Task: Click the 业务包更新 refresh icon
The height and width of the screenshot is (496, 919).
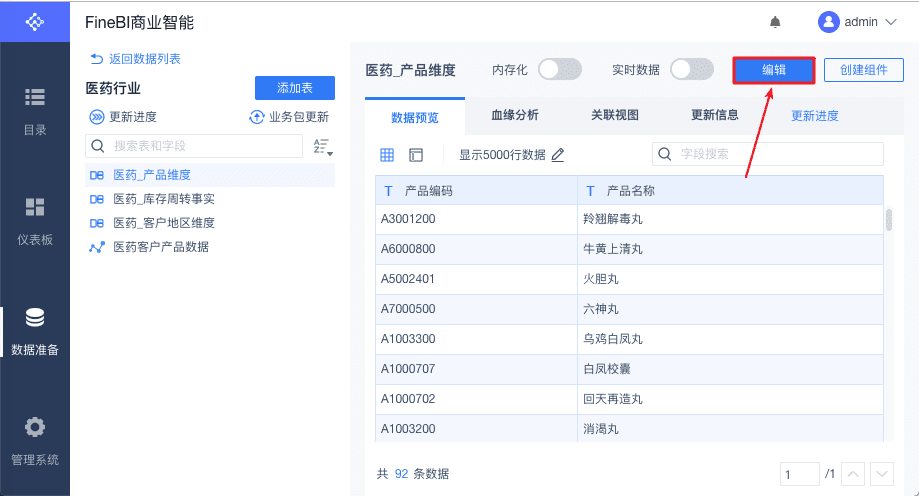Action: coord(257,117)
